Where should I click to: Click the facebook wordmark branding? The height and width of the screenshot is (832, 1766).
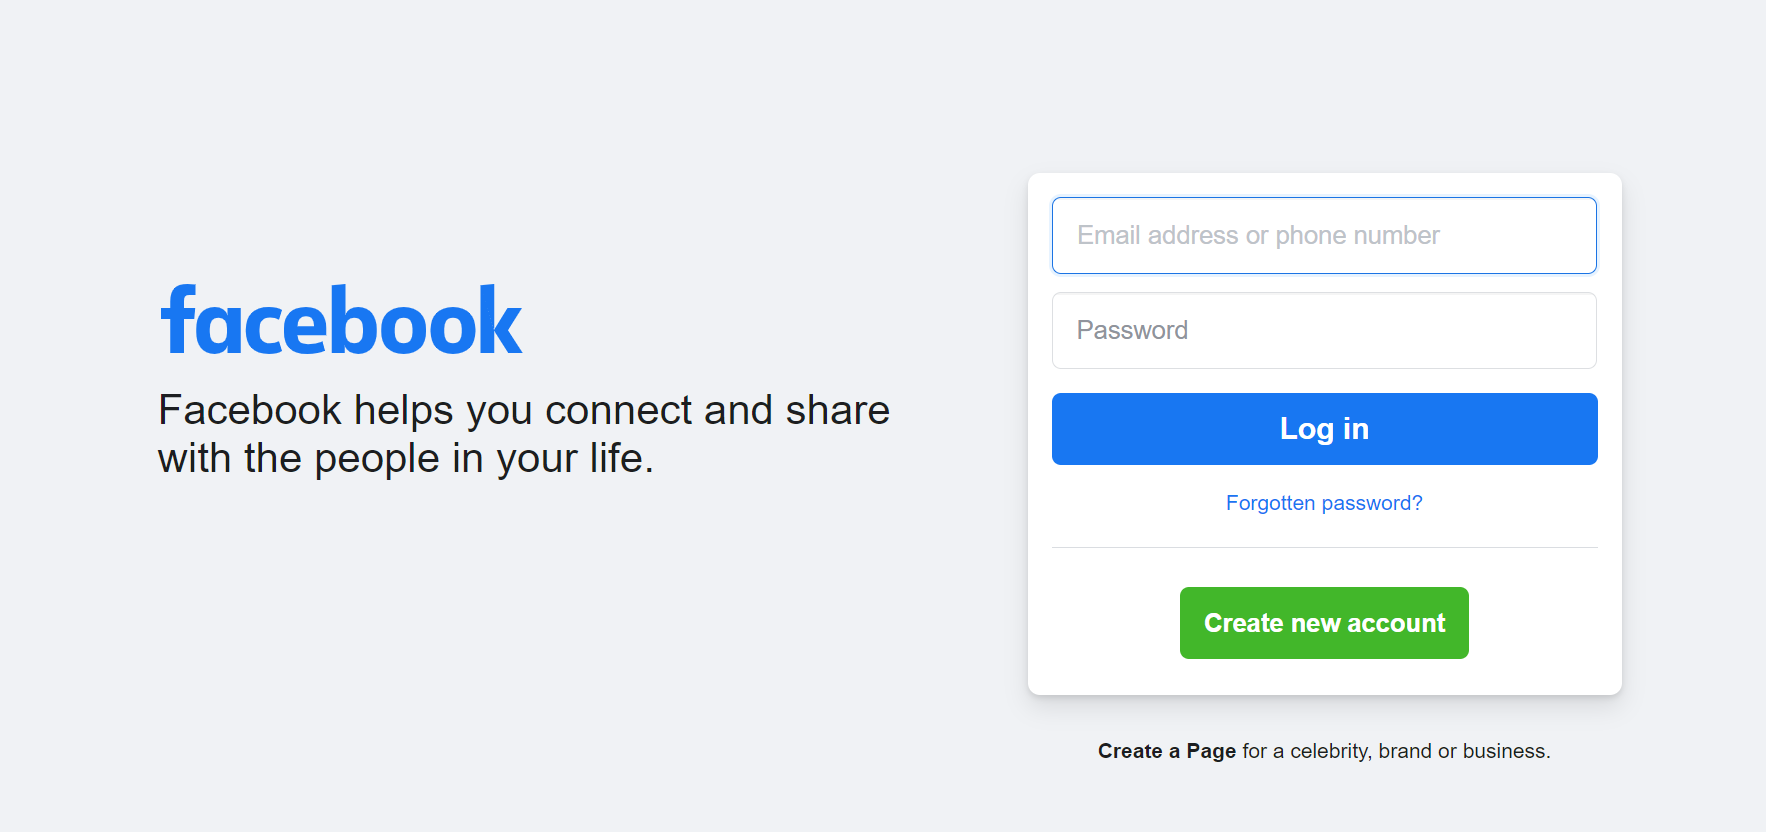[342, 320]
